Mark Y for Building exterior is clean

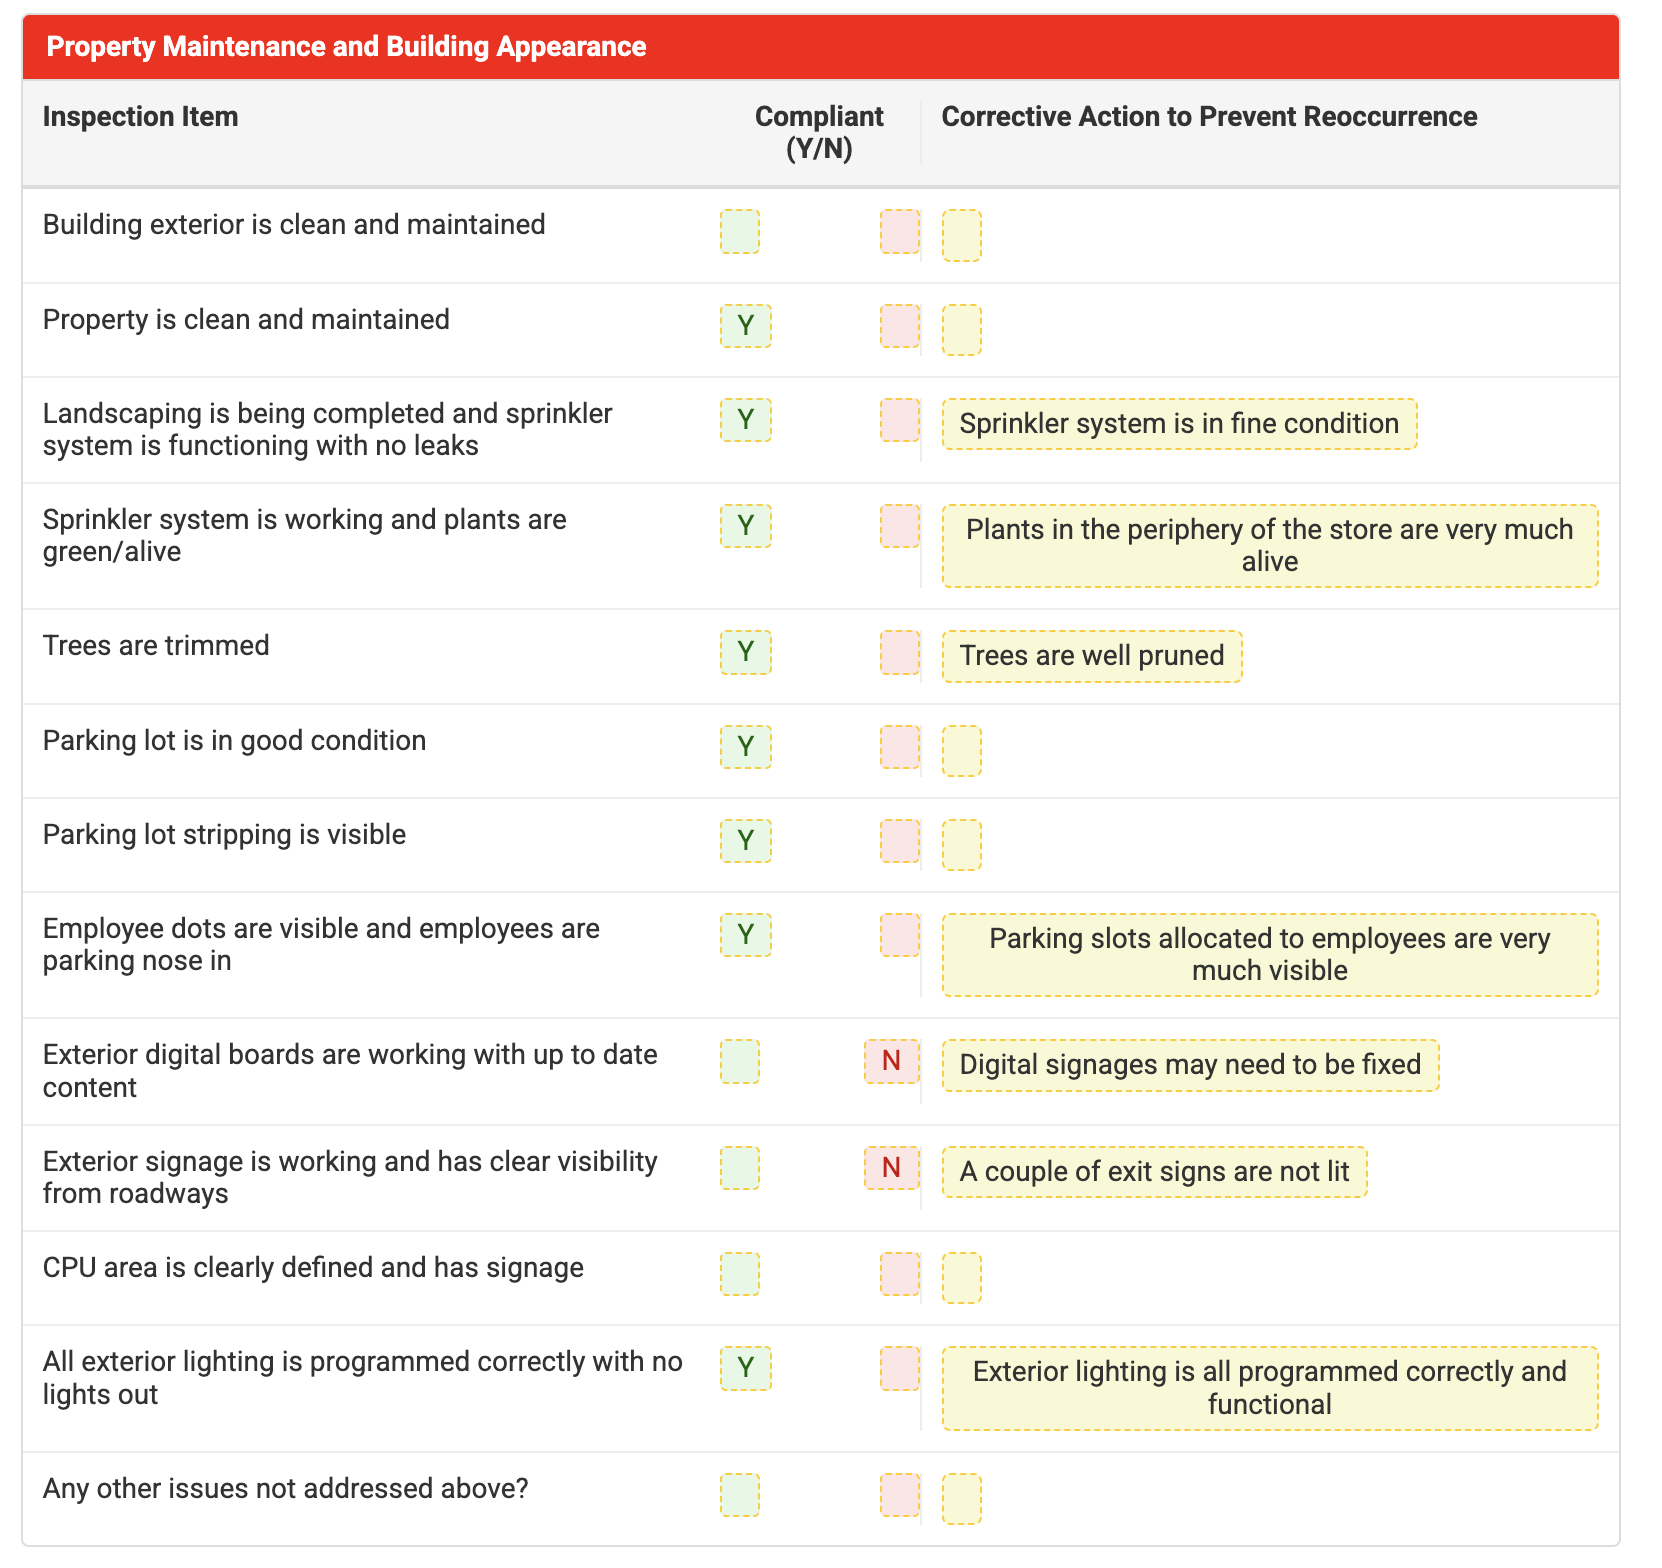pos(739,231)
